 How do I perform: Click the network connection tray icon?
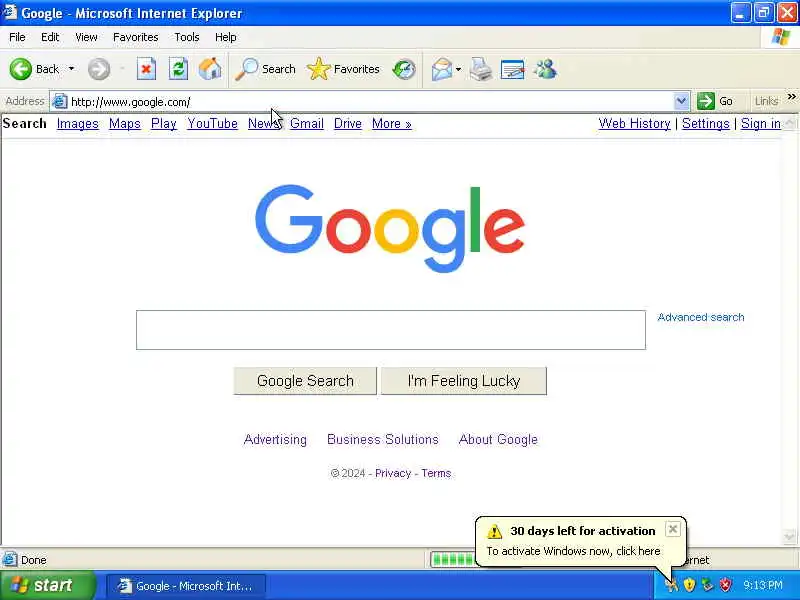[x=707, y=585]
